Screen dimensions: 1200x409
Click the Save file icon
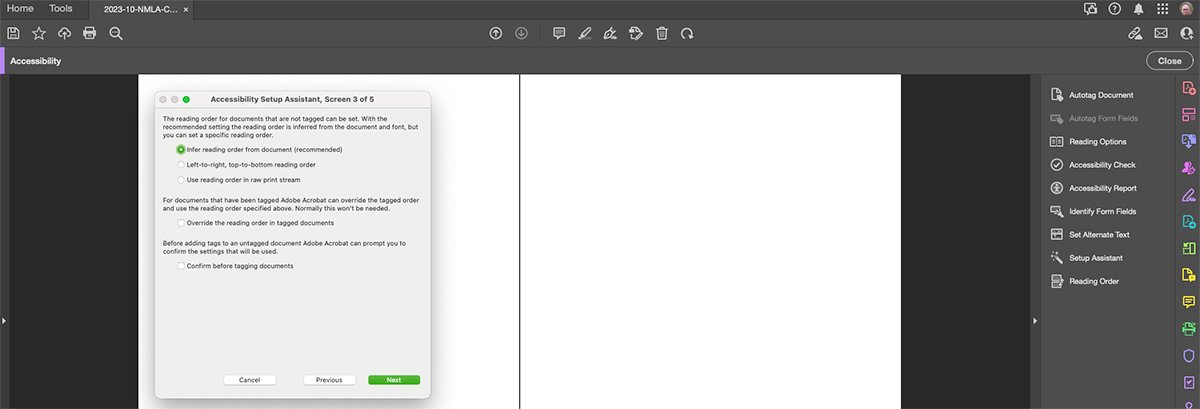point(13,33)
